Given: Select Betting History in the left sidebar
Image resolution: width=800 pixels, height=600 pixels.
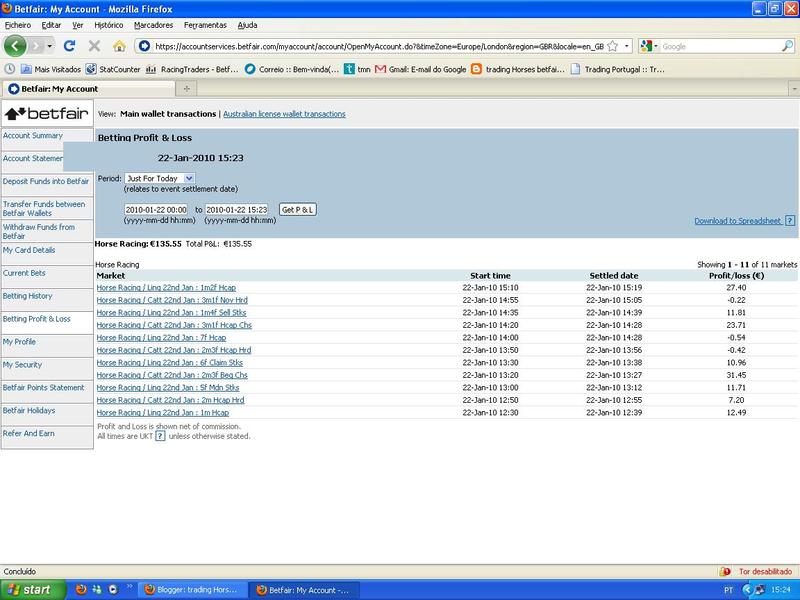Looking at the screenshot, I should click(28, 296).
